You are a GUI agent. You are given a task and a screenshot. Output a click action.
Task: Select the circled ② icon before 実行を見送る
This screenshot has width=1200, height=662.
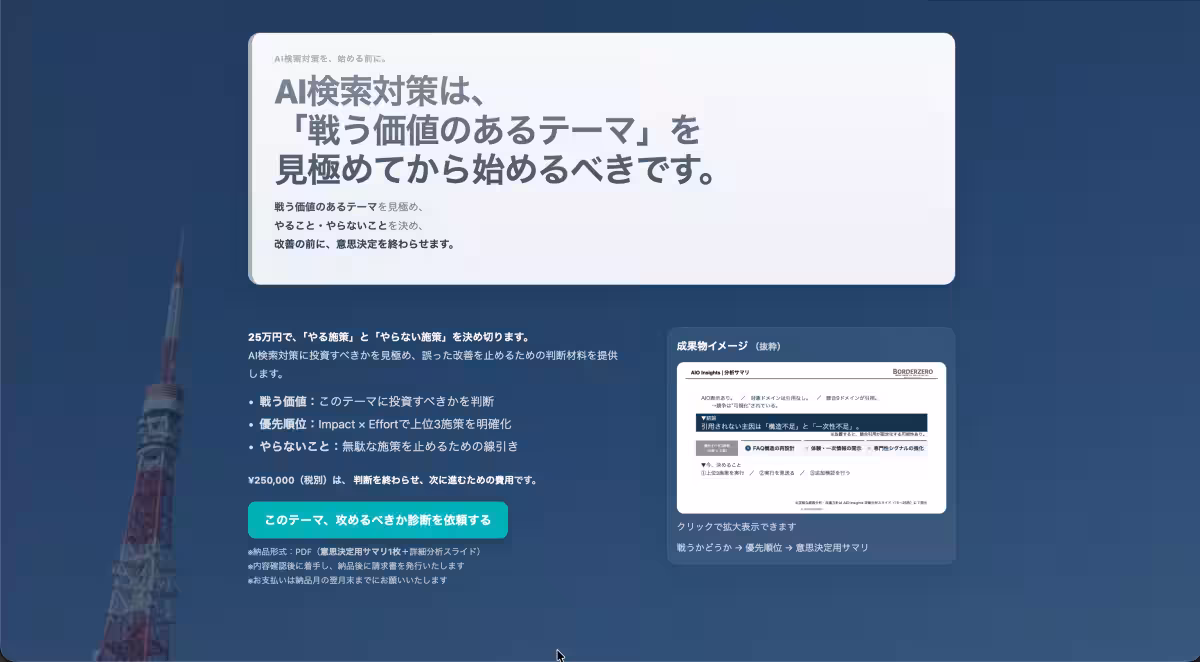(762, 473)
